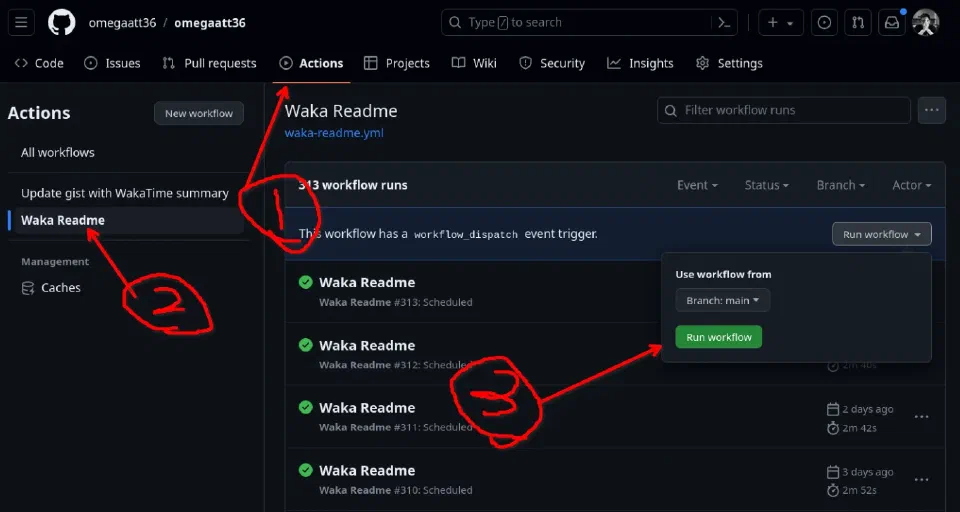Switch to the Issues tab
The image size is (960, 512).
[112, 63]
